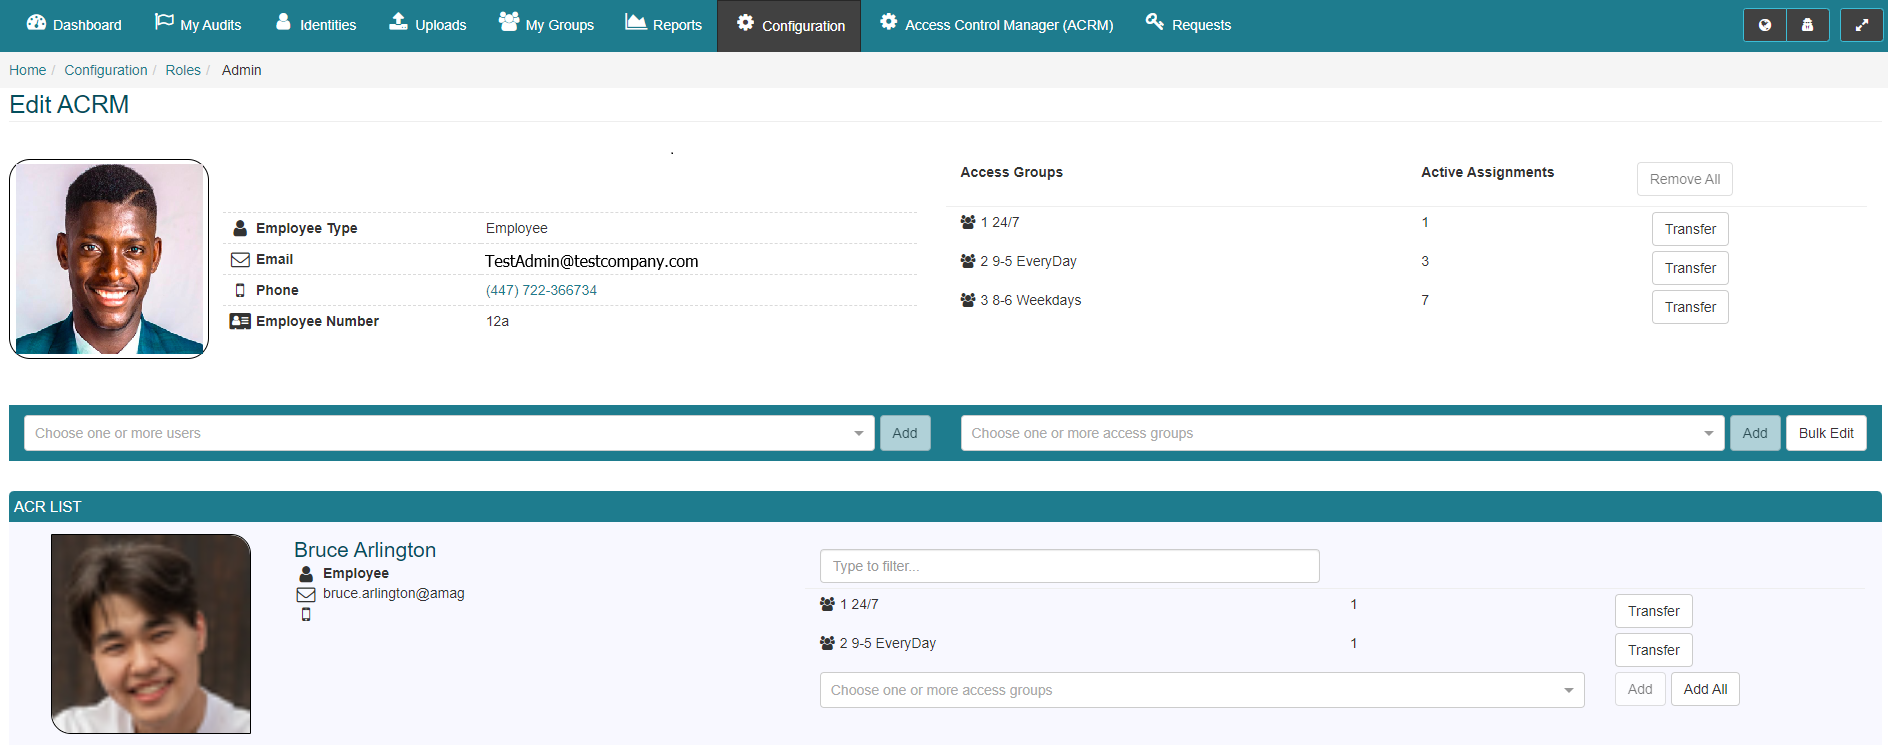Open My Groups navigation item
Image resolution: width=1888 pixels, height=745 pixels.
[546, 25]
